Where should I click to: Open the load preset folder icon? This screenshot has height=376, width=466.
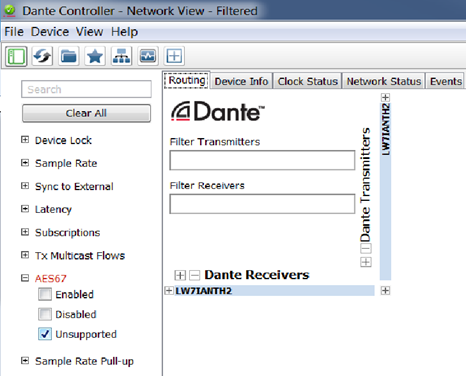click(x=69, y=56)
